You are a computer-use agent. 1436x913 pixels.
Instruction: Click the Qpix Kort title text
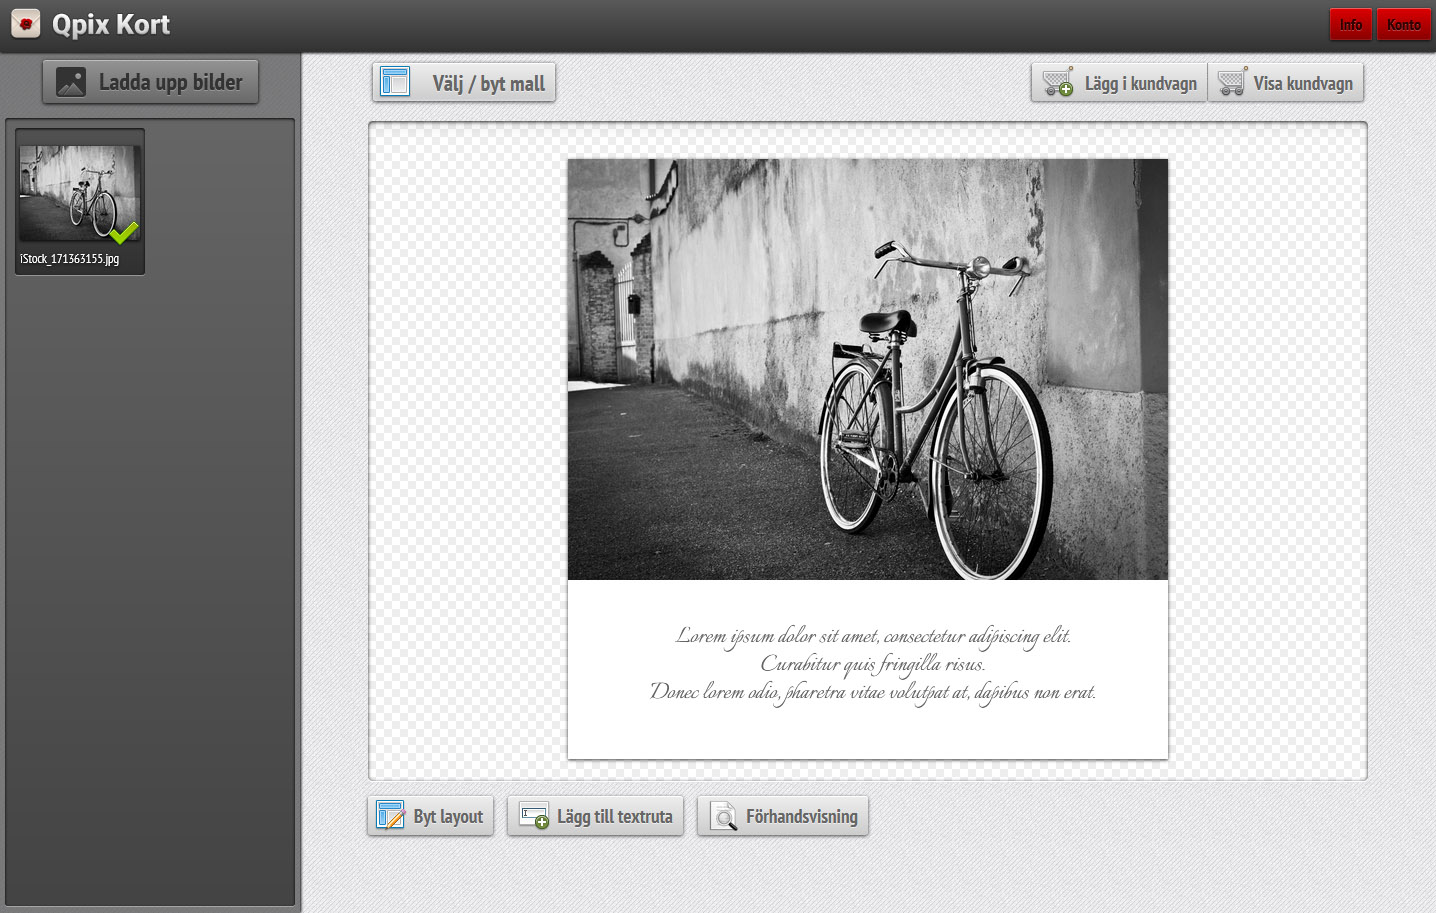coord(111,24)
